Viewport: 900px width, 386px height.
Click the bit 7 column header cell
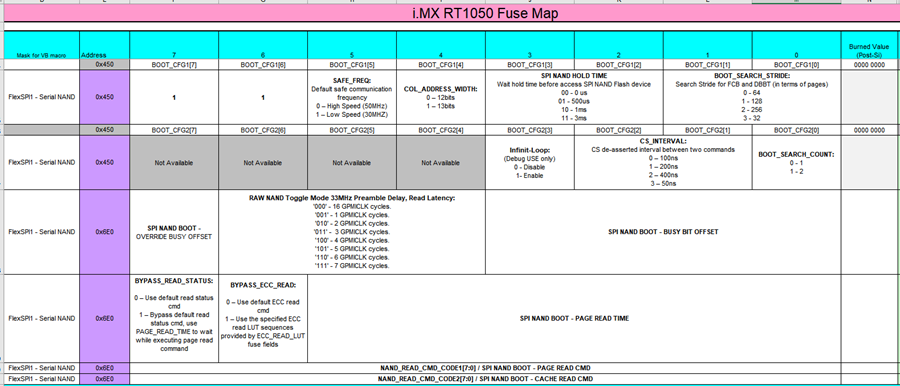click(x=174, y=45)
